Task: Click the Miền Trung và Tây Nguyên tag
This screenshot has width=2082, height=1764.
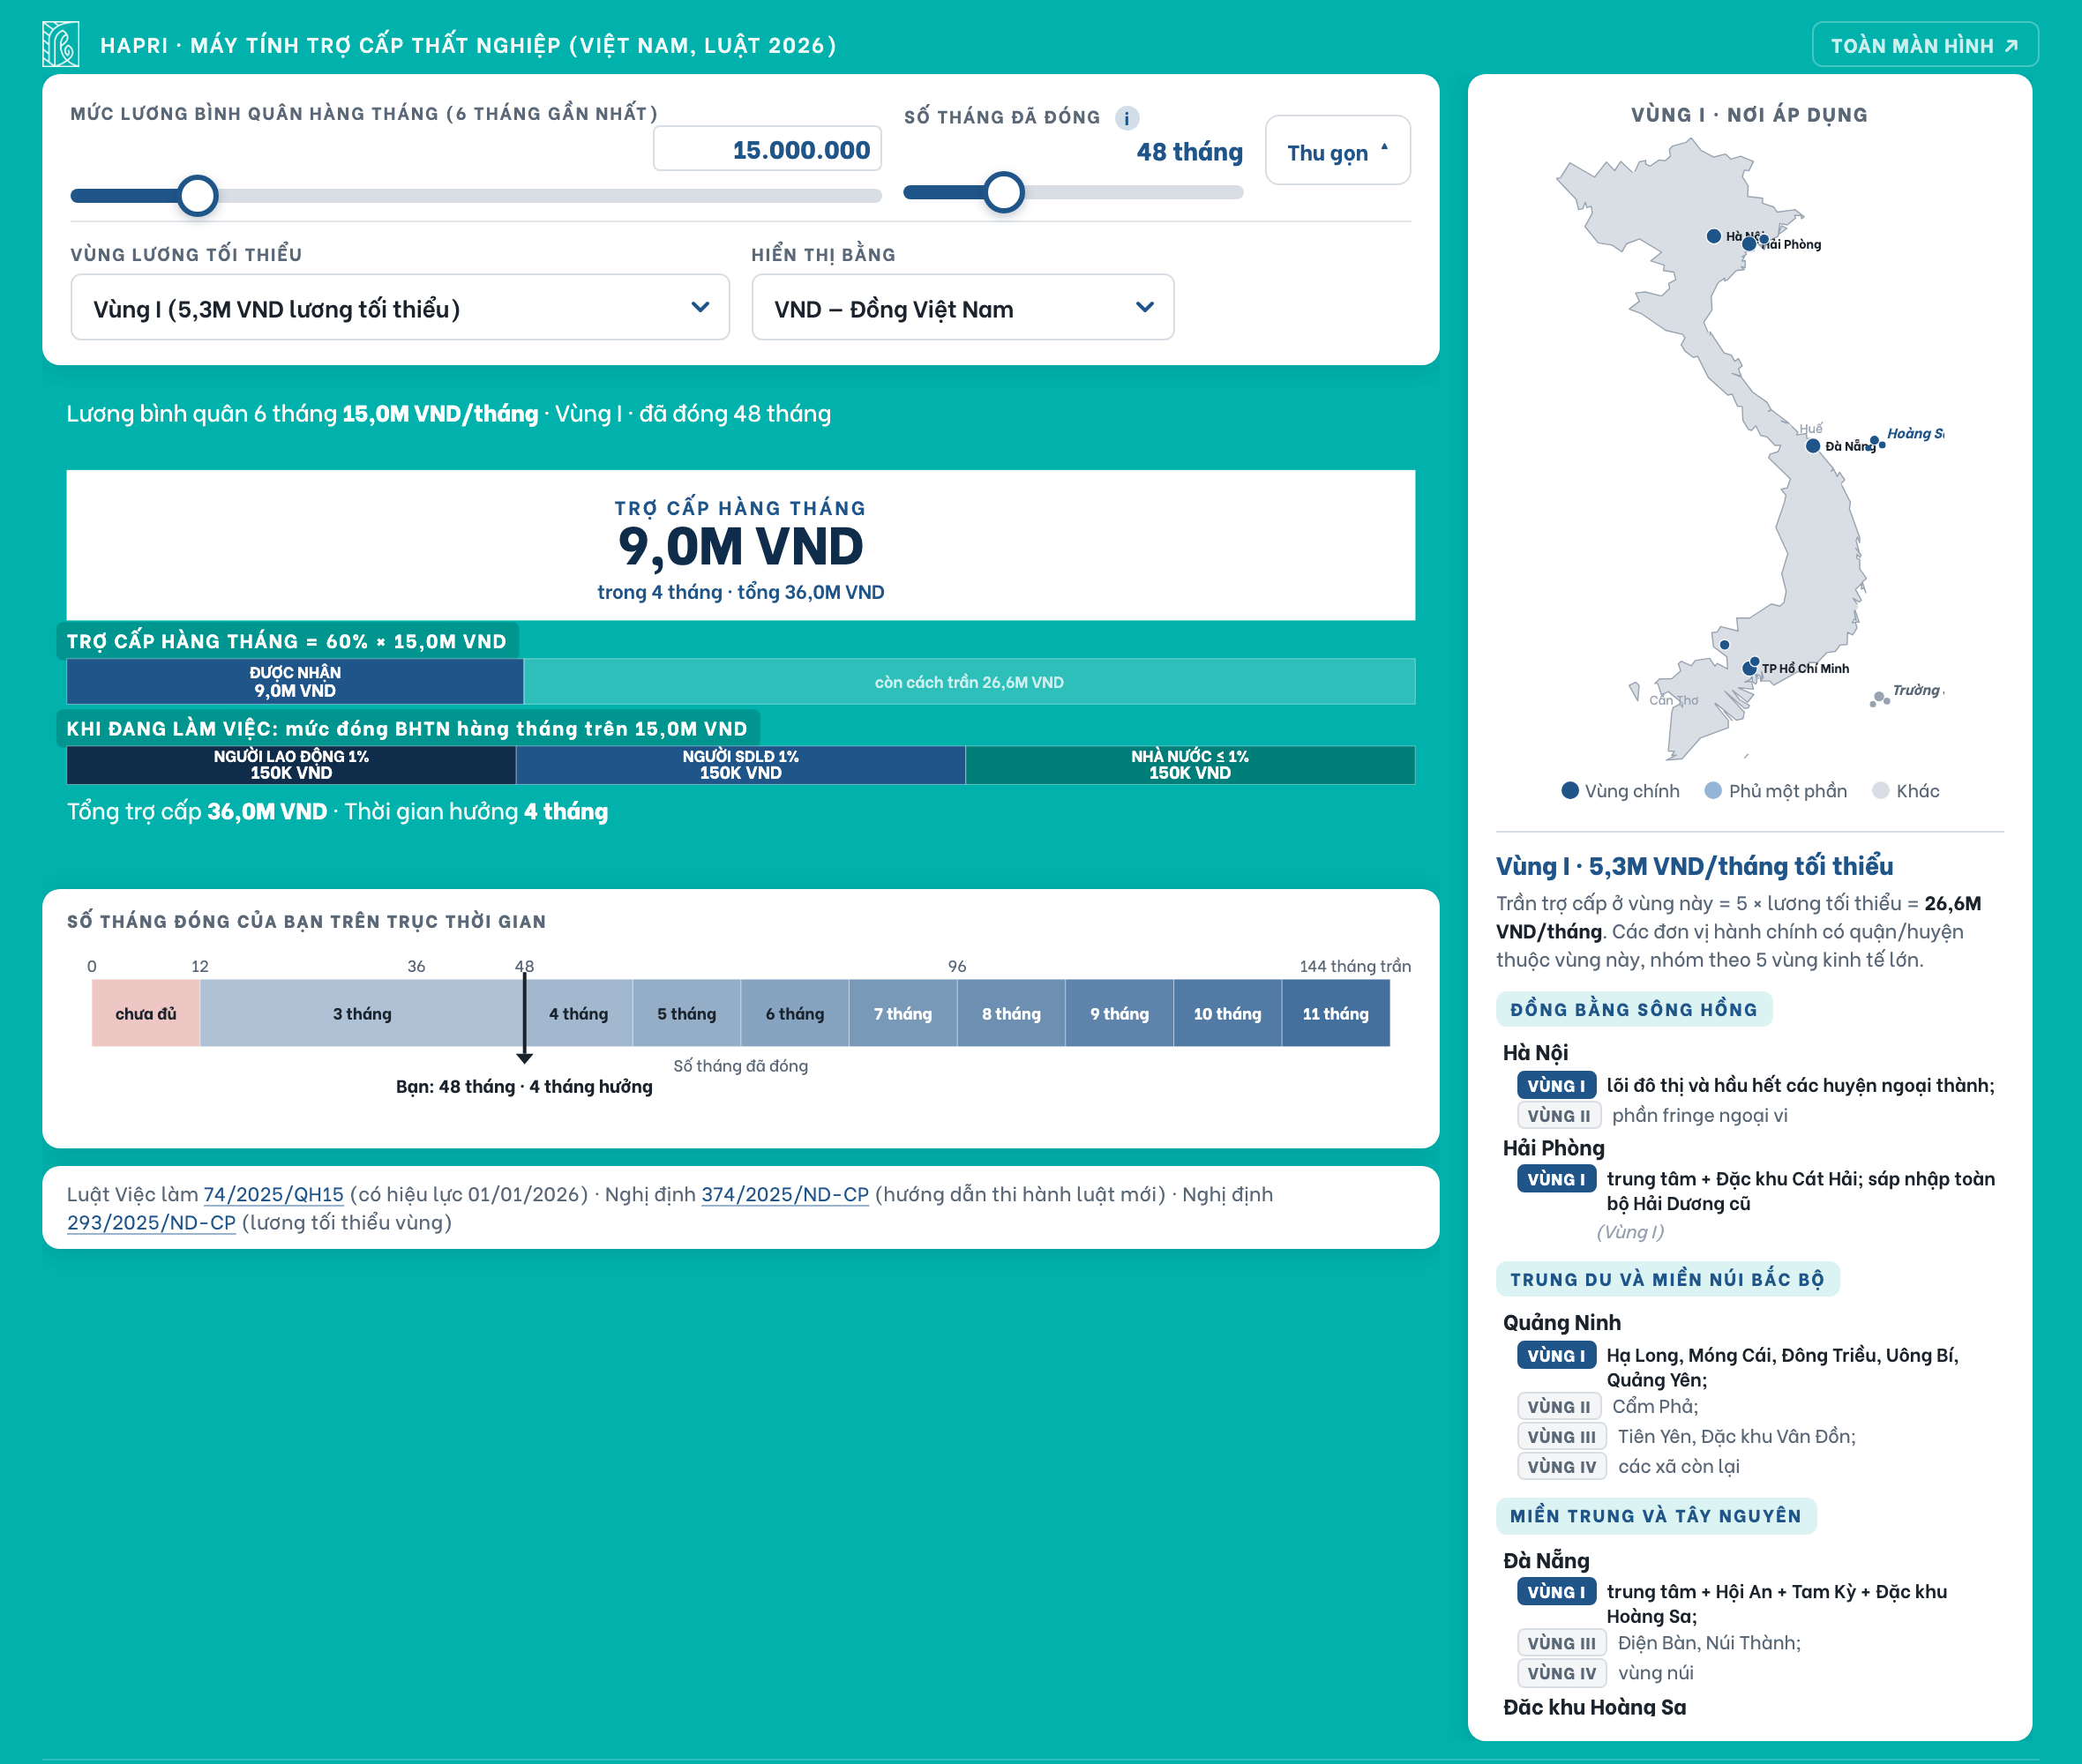Action: pos(1656,1515)
